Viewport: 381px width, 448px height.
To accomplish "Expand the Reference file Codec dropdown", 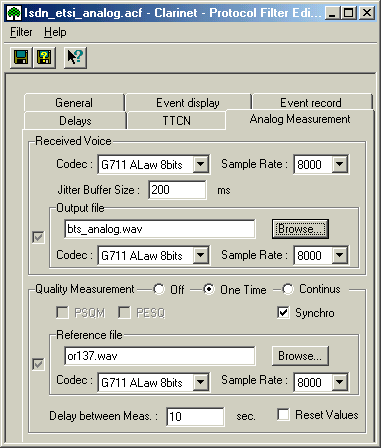I will [201, 382].
